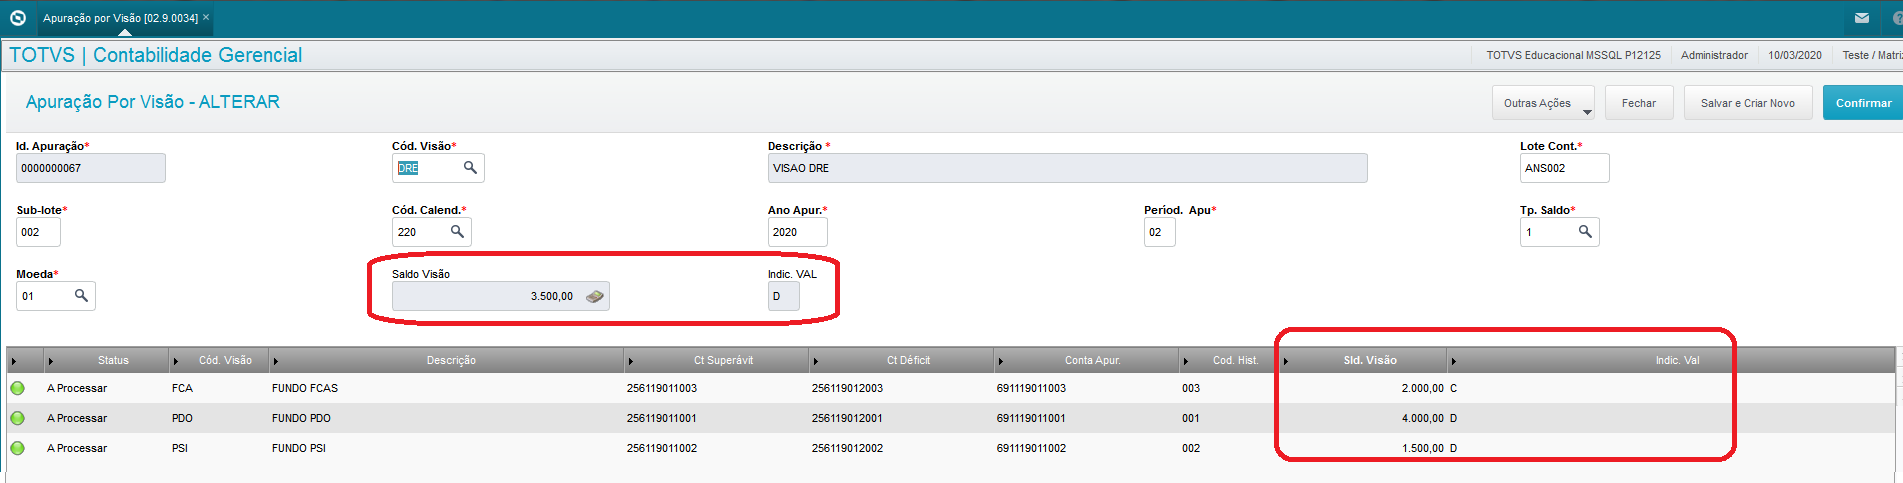This screenshot has height=483, width=1903.
Task: Click Cód. Visão cell PDO
Action: (x=182, y=418)
